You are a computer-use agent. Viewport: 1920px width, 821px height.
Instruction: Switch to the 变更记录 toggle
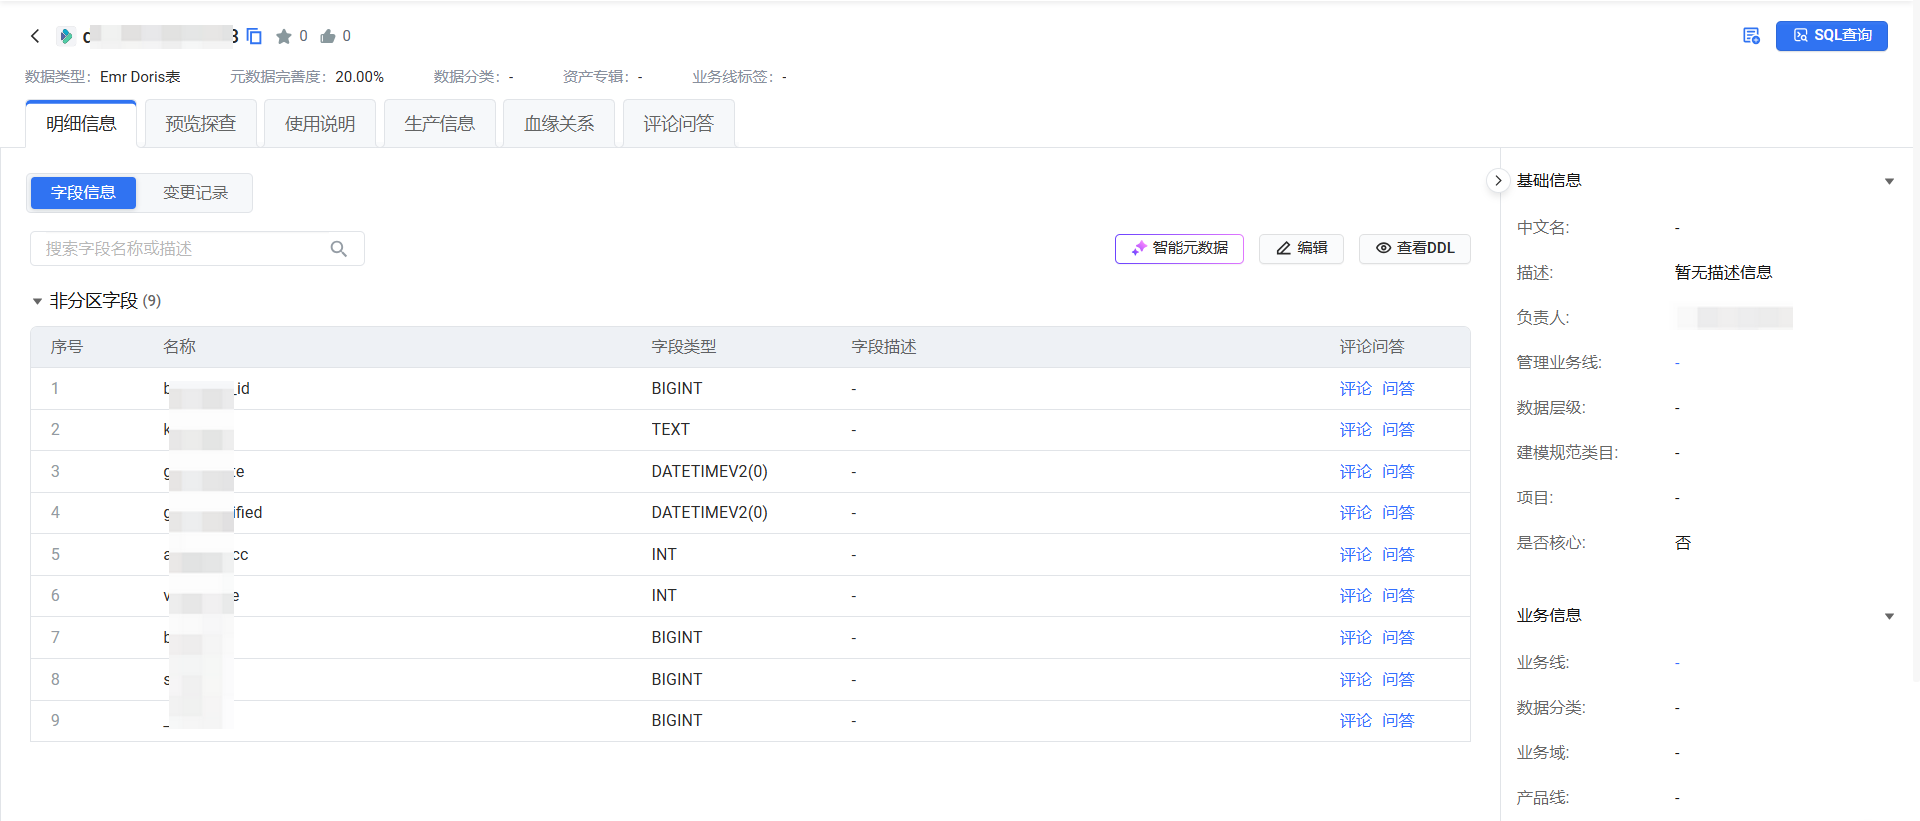195,193
